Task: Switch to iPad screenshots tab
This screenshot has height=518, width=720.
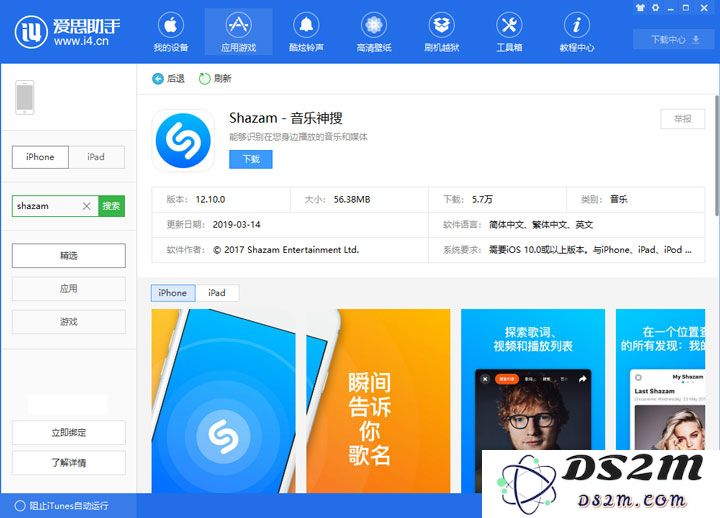Action: coord(217,293)
